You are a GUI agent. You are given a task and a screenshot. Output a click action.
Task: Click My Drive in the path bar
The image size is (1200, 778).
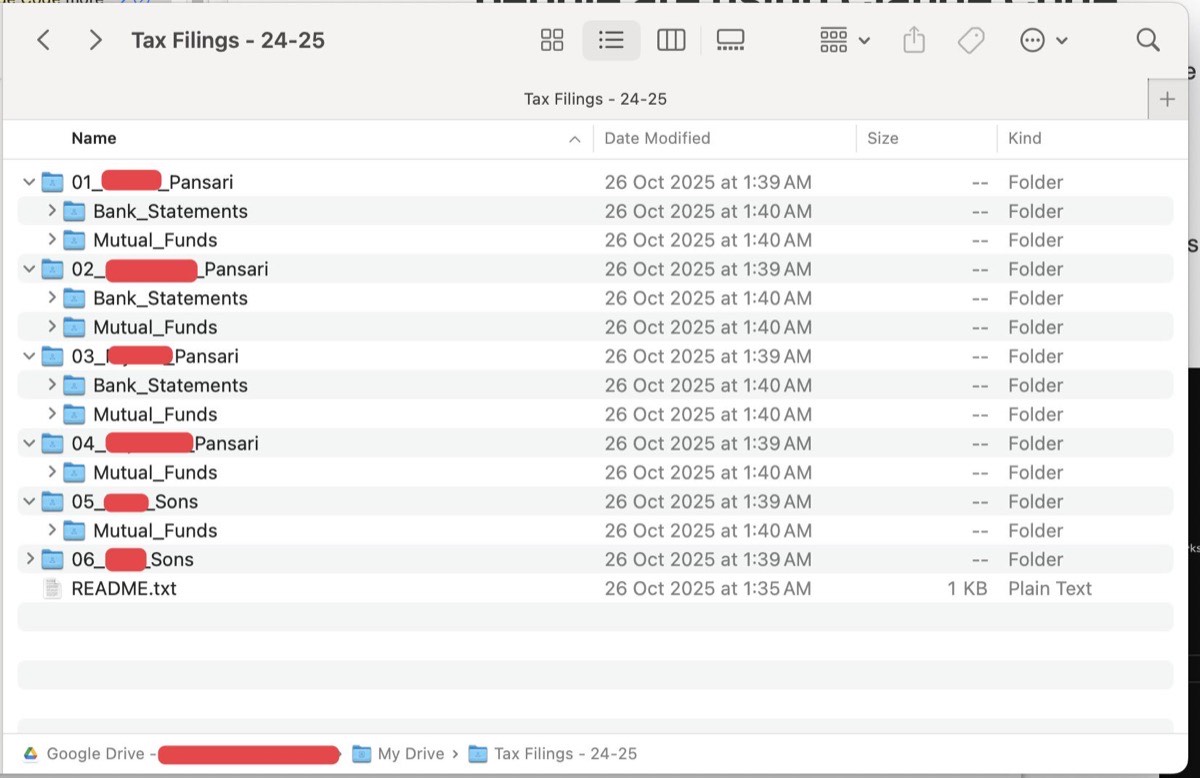click(x=410, y=754)
